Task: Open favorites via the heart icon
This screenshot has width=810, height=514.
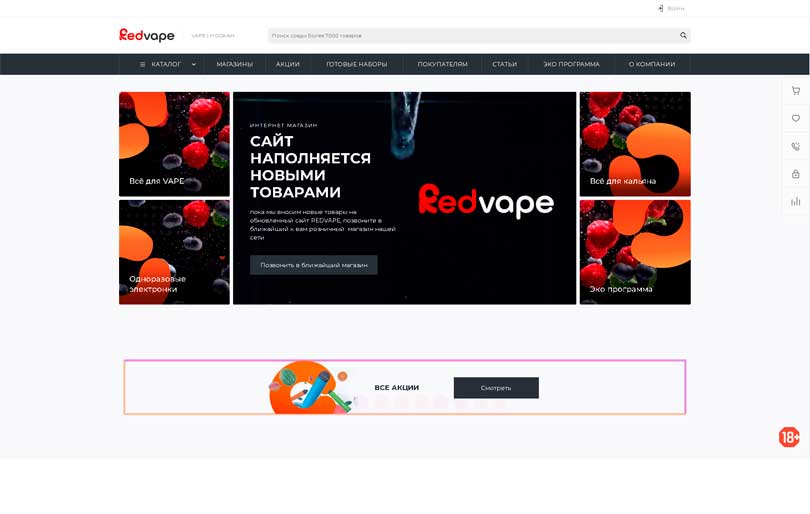Action: [796, 118]
